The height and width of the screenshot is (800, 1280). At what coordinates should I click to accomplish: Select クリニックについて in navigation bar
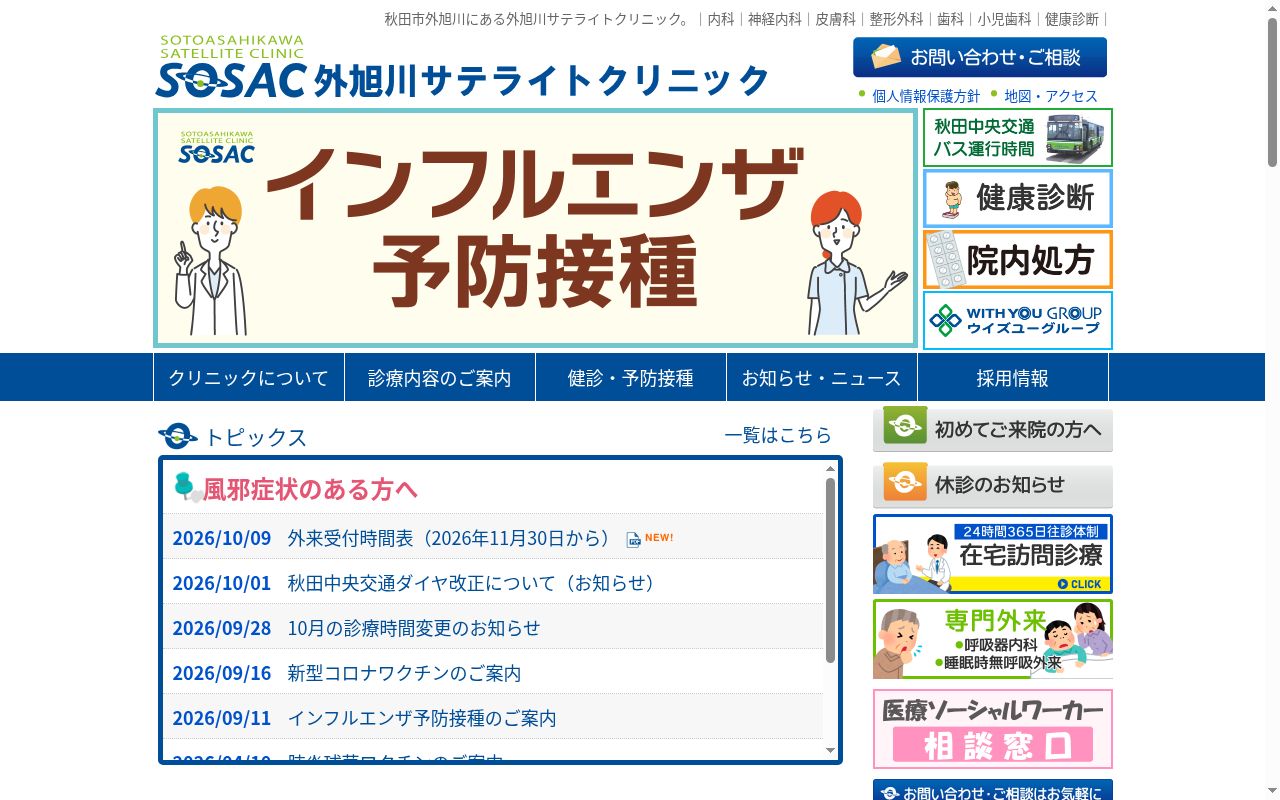pyautogui.click(x=249, y=377)
